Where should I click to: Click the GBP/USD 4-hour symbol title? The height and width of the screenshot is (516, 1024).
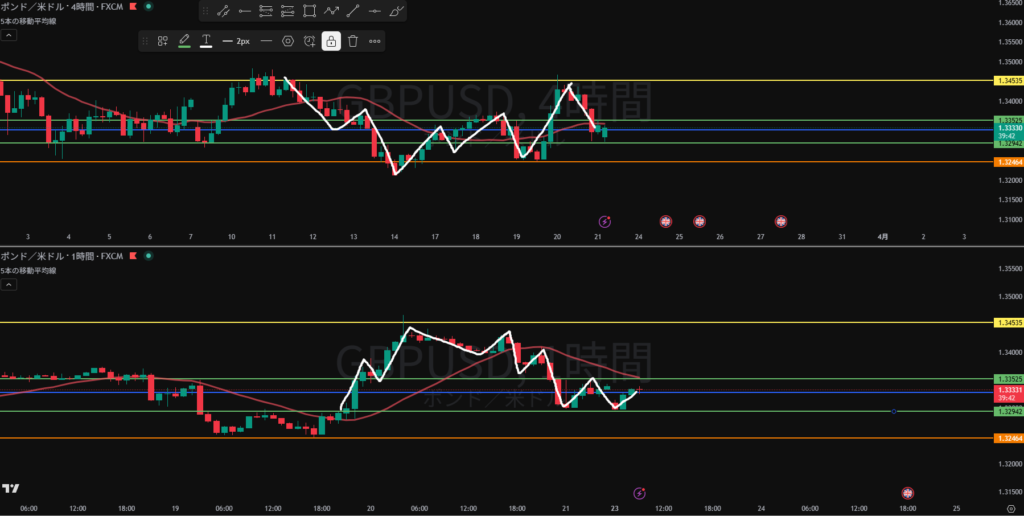click(60, 7)
